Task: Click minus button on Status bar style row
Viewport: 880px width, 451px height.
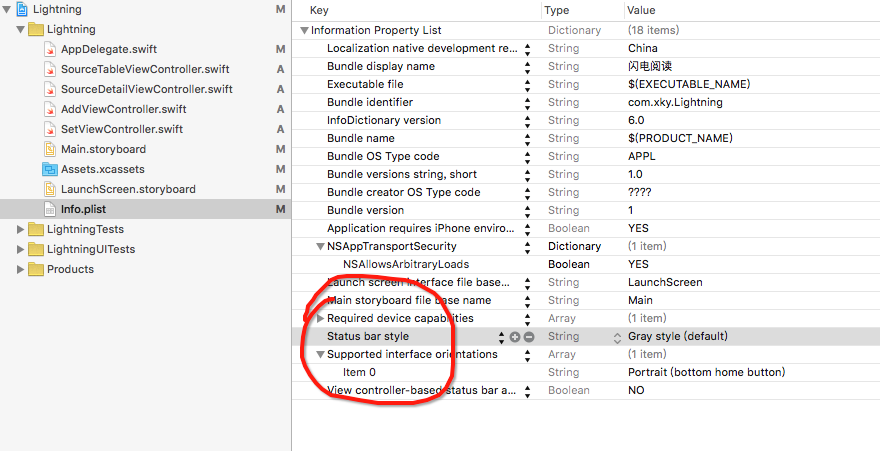Action: 529,337
